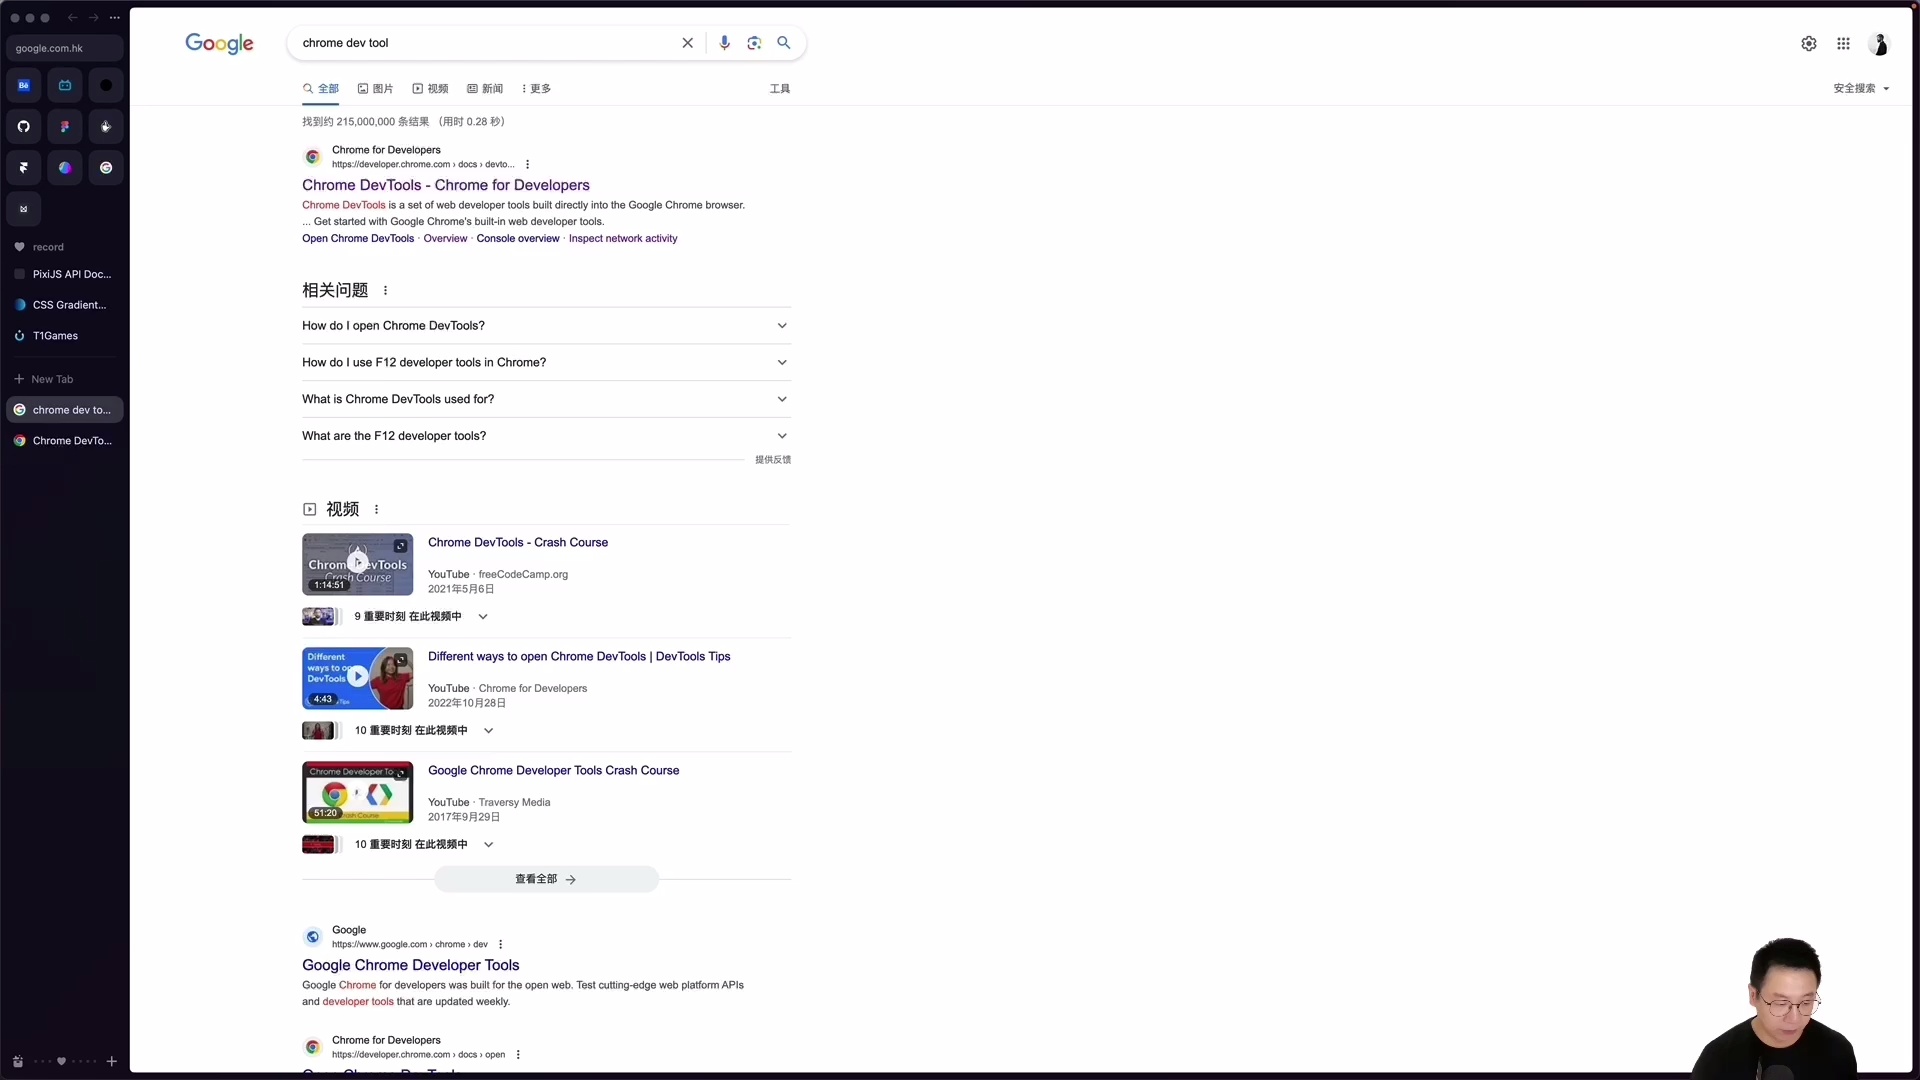Search by image using the Google Lens icon

[x=755, y=43]
